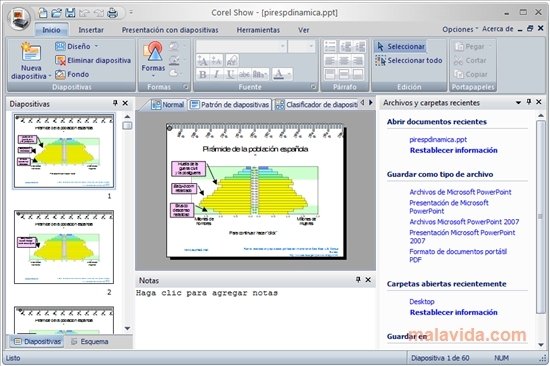Toggle align left in Párrafo group
The width and height of the screenshot is (550, 366).
330,61
